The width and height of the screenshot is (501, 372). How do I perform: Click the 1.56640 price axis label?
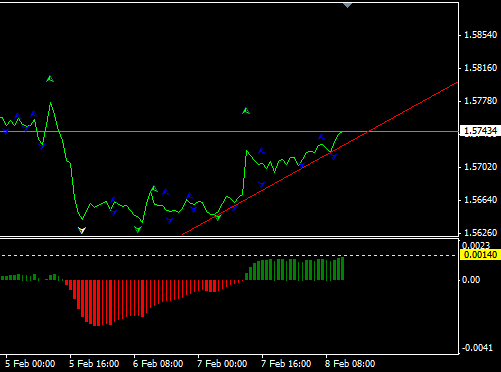(x=480, y=200)
